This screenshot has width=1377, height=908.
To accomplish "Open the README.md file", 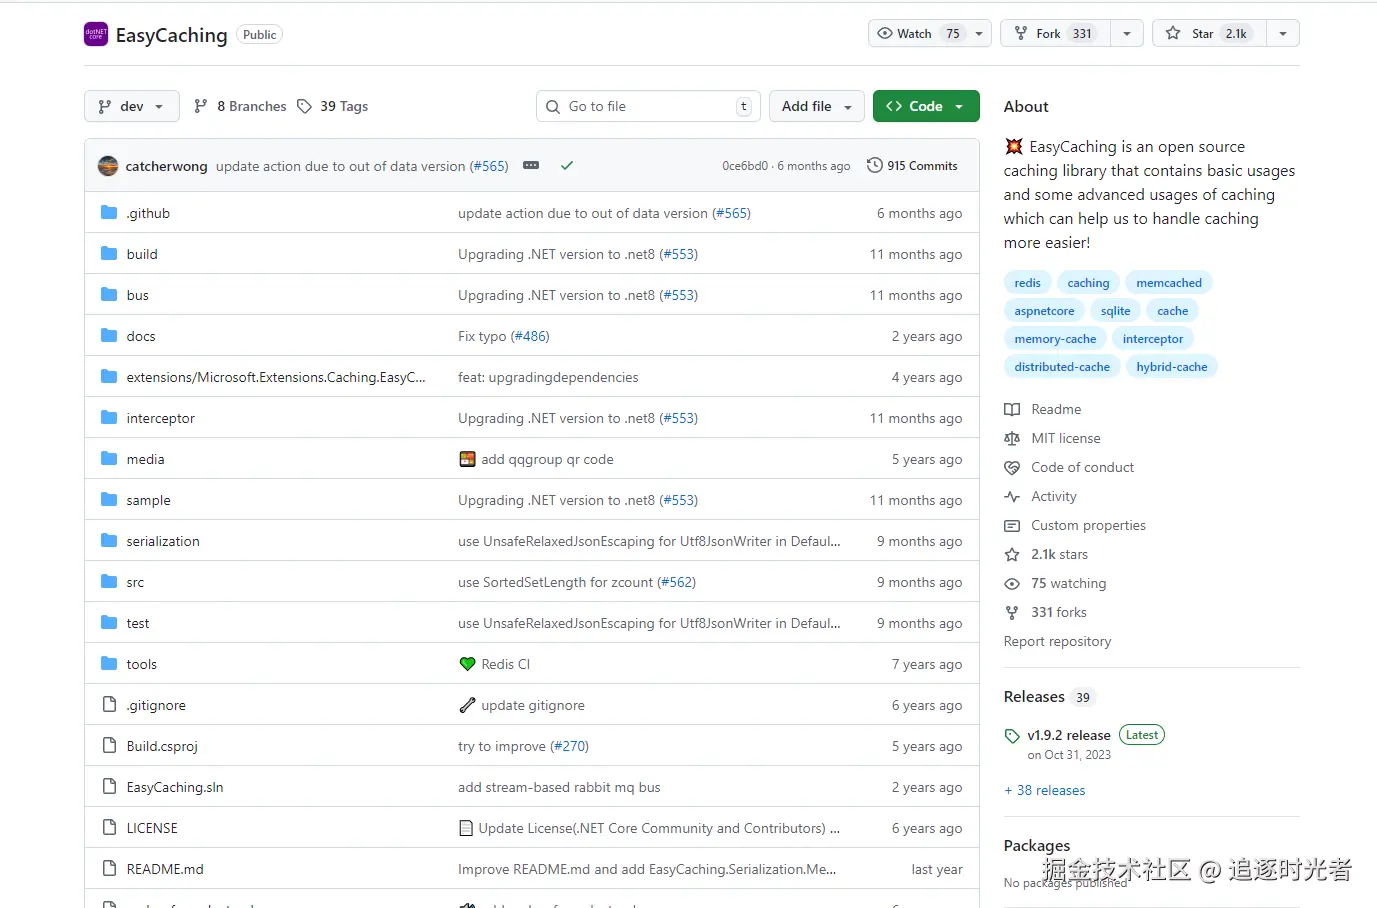I will click(165, 869).
